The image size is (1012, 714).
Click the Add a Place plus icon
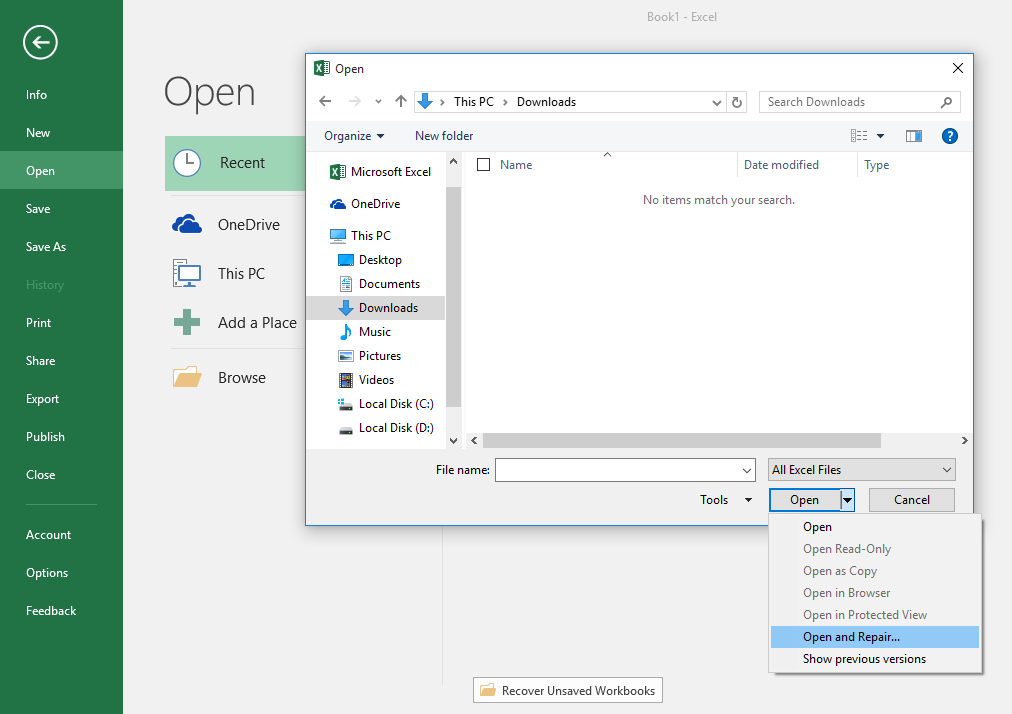(187, 322)
